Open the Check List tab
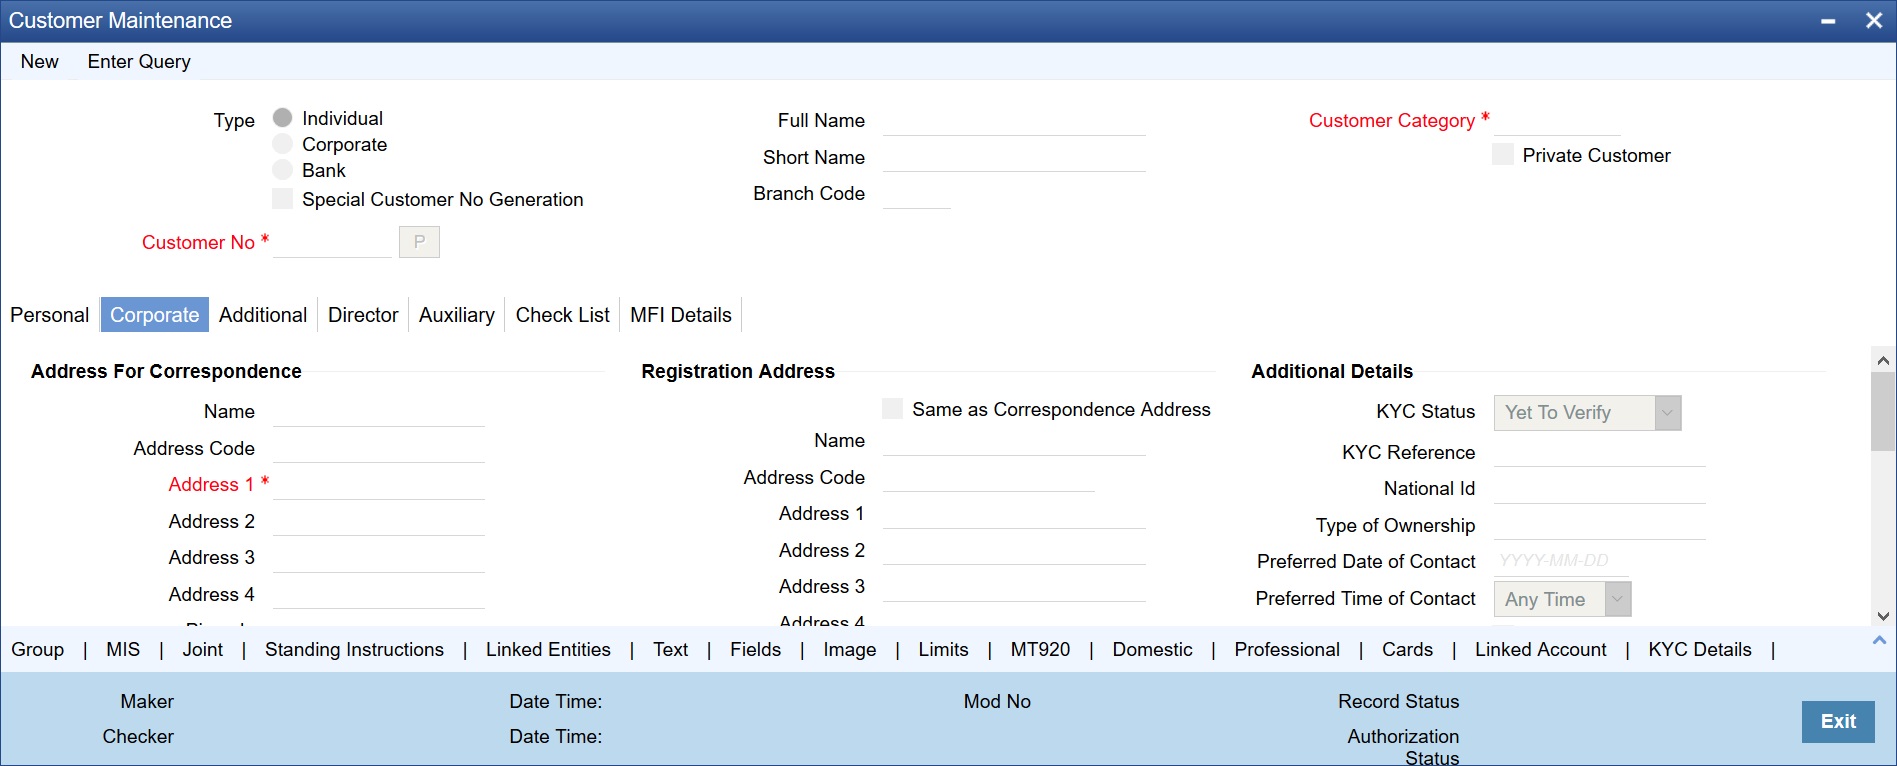The image size is (1897, 766). click(563, 315)
